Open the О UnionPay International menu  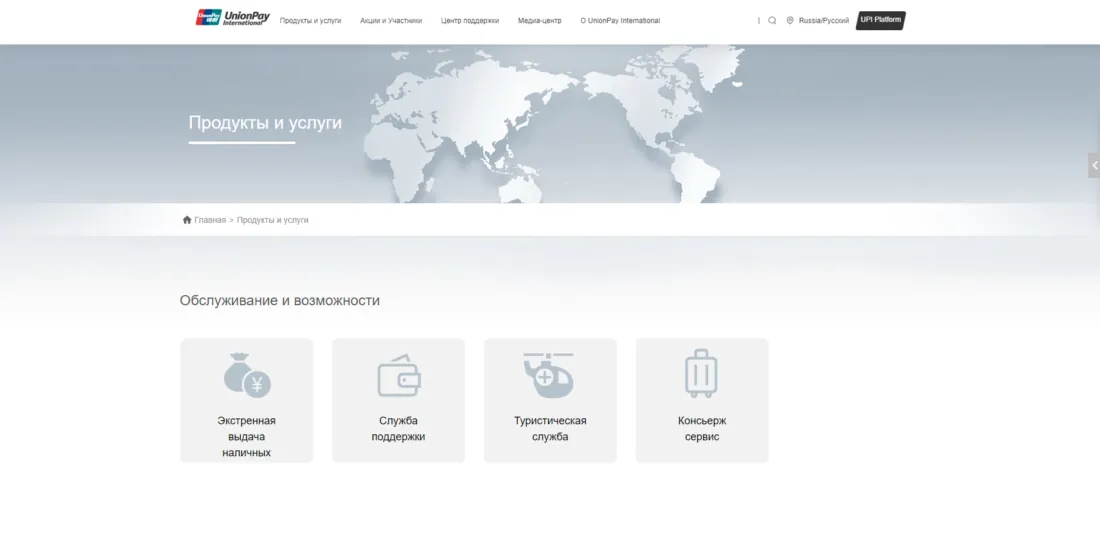coord(620,21)
